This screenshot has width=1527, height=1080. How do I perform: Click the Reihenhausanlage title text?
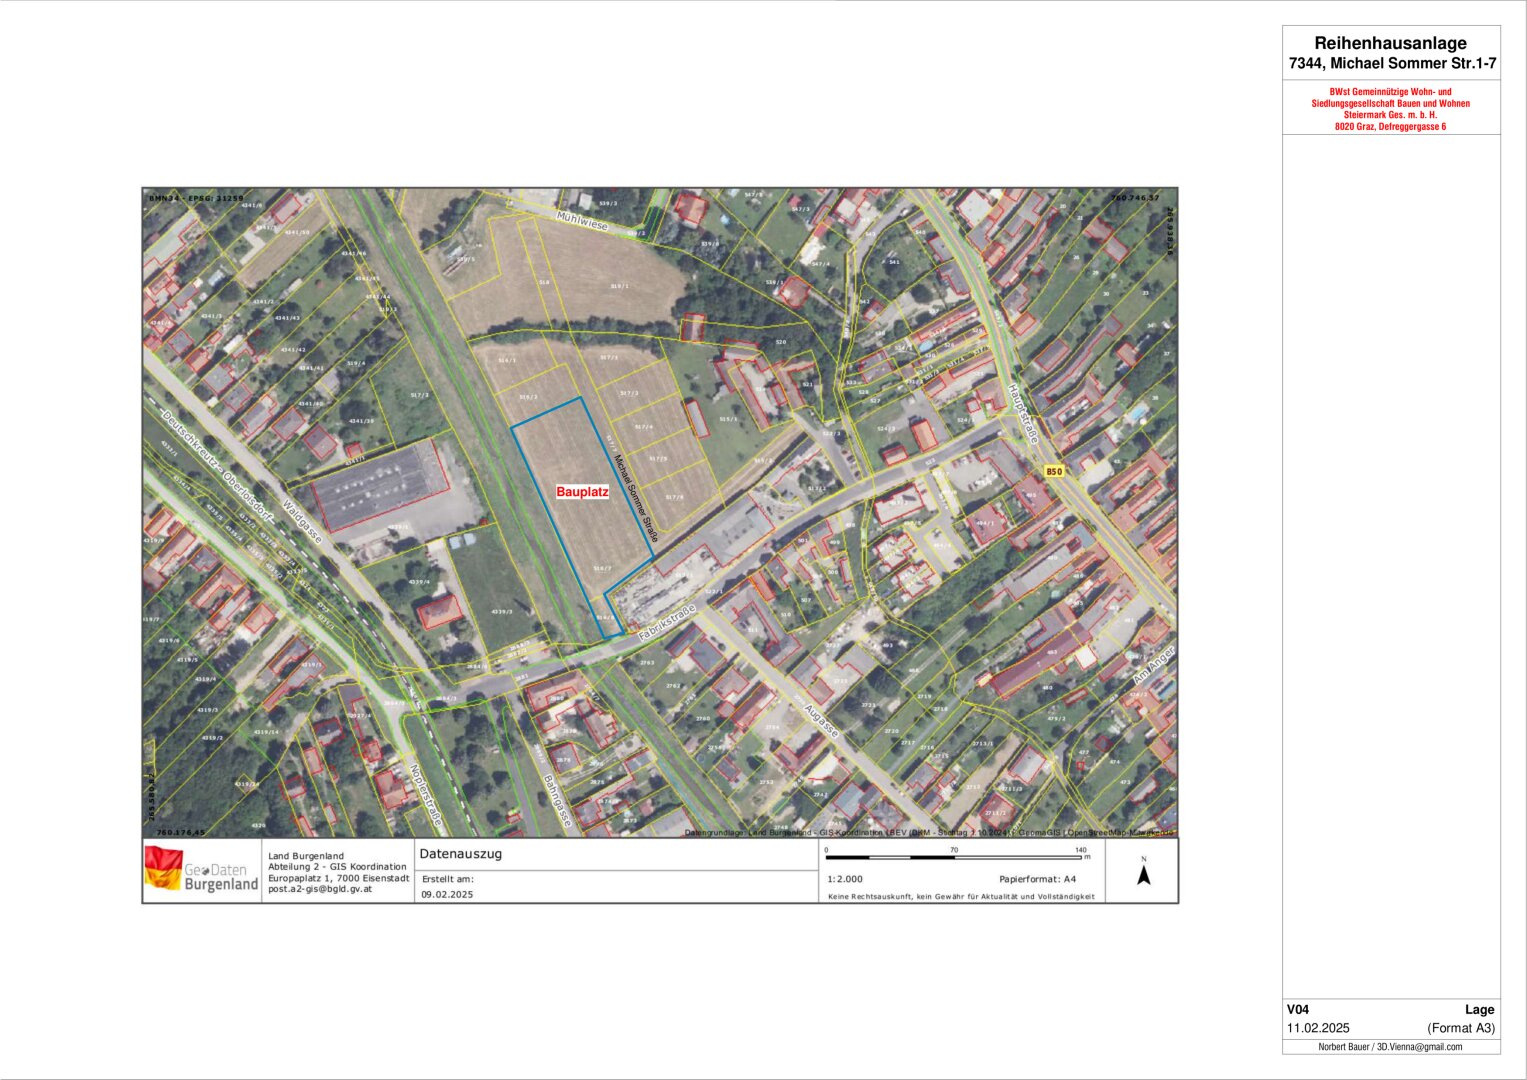point(1390,43)
